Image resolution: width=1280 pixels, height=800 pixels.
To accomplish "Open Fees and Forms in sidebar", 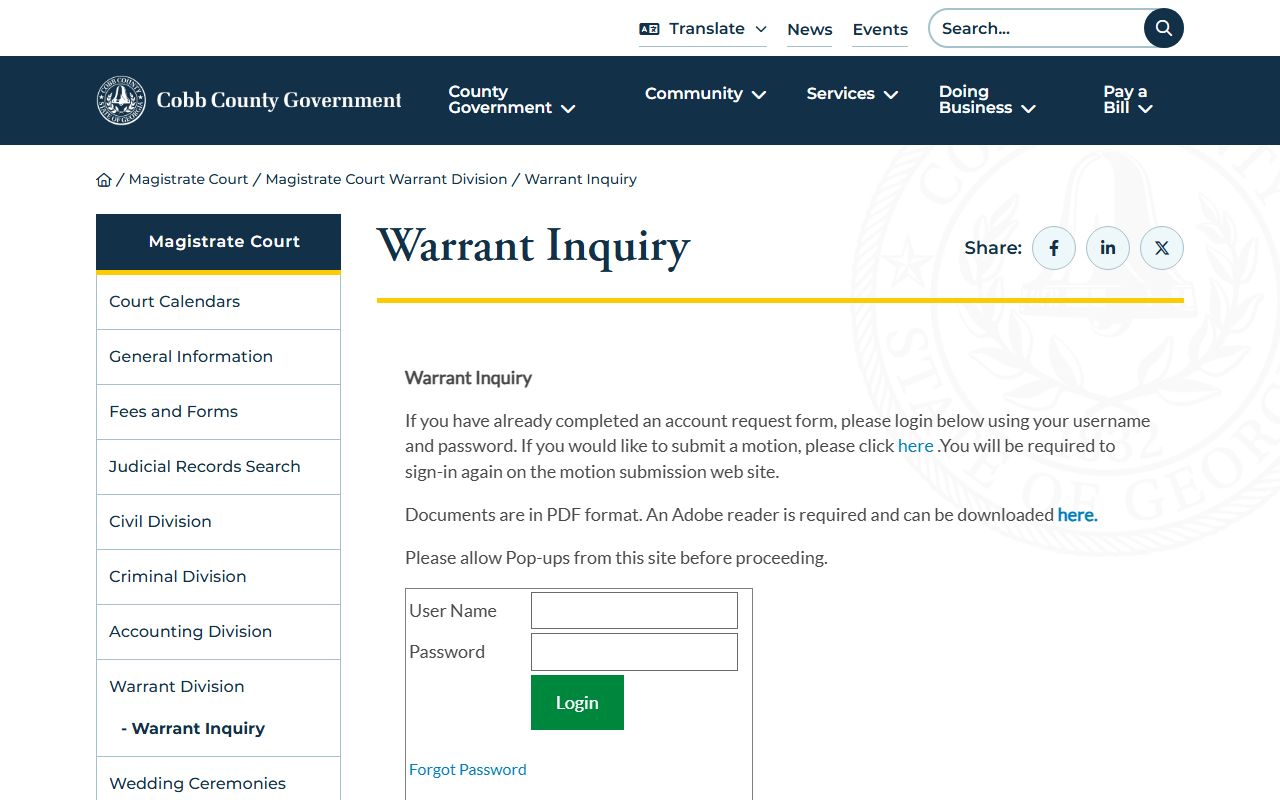I will click(218, 412).
